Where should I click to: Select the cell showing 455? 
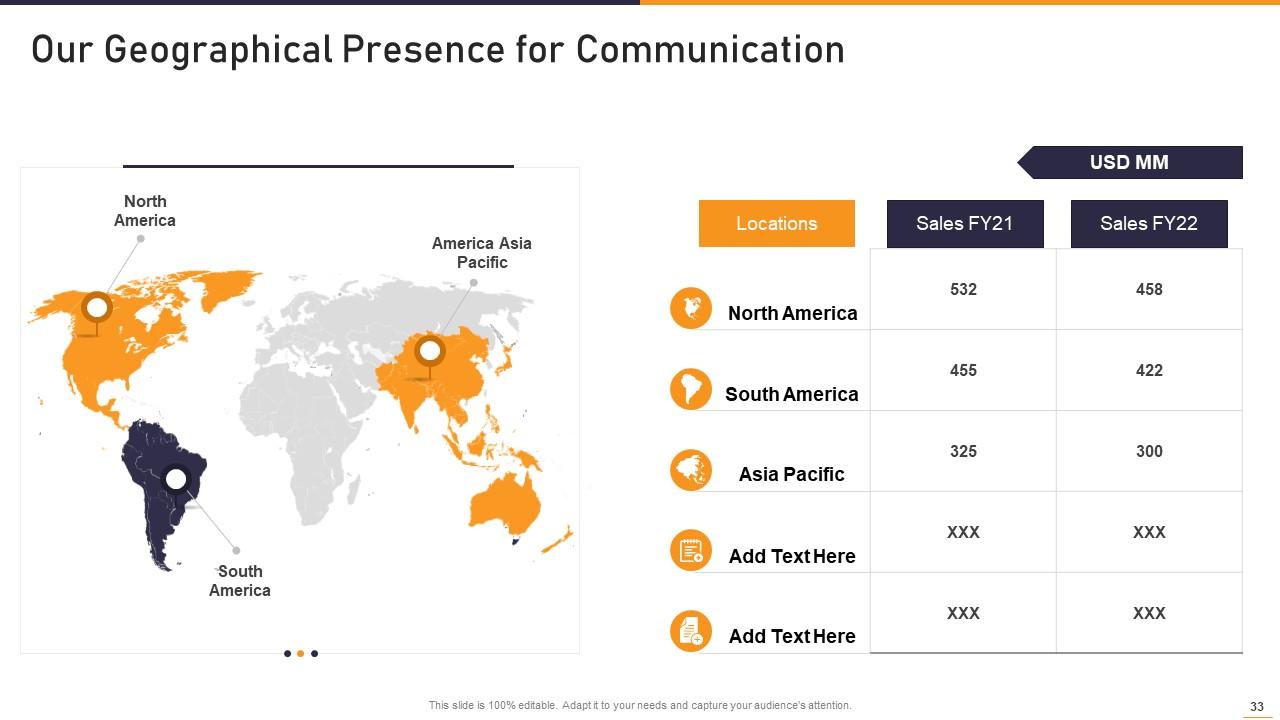pos(963,370)
